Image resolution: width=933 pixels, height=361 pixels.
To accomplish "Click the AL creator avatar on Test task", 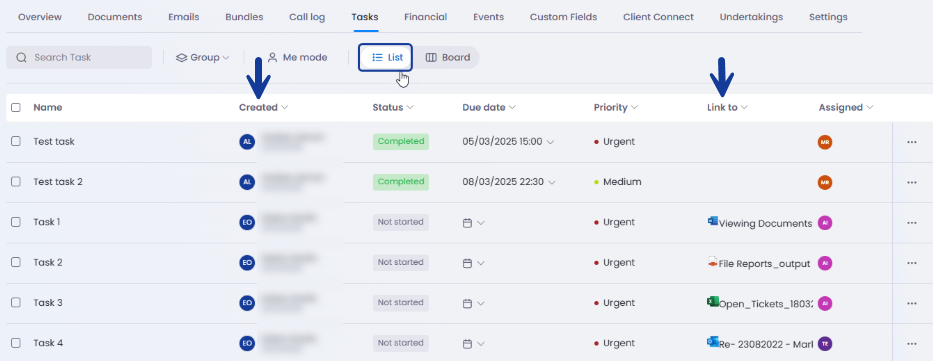I will [247, 142].
